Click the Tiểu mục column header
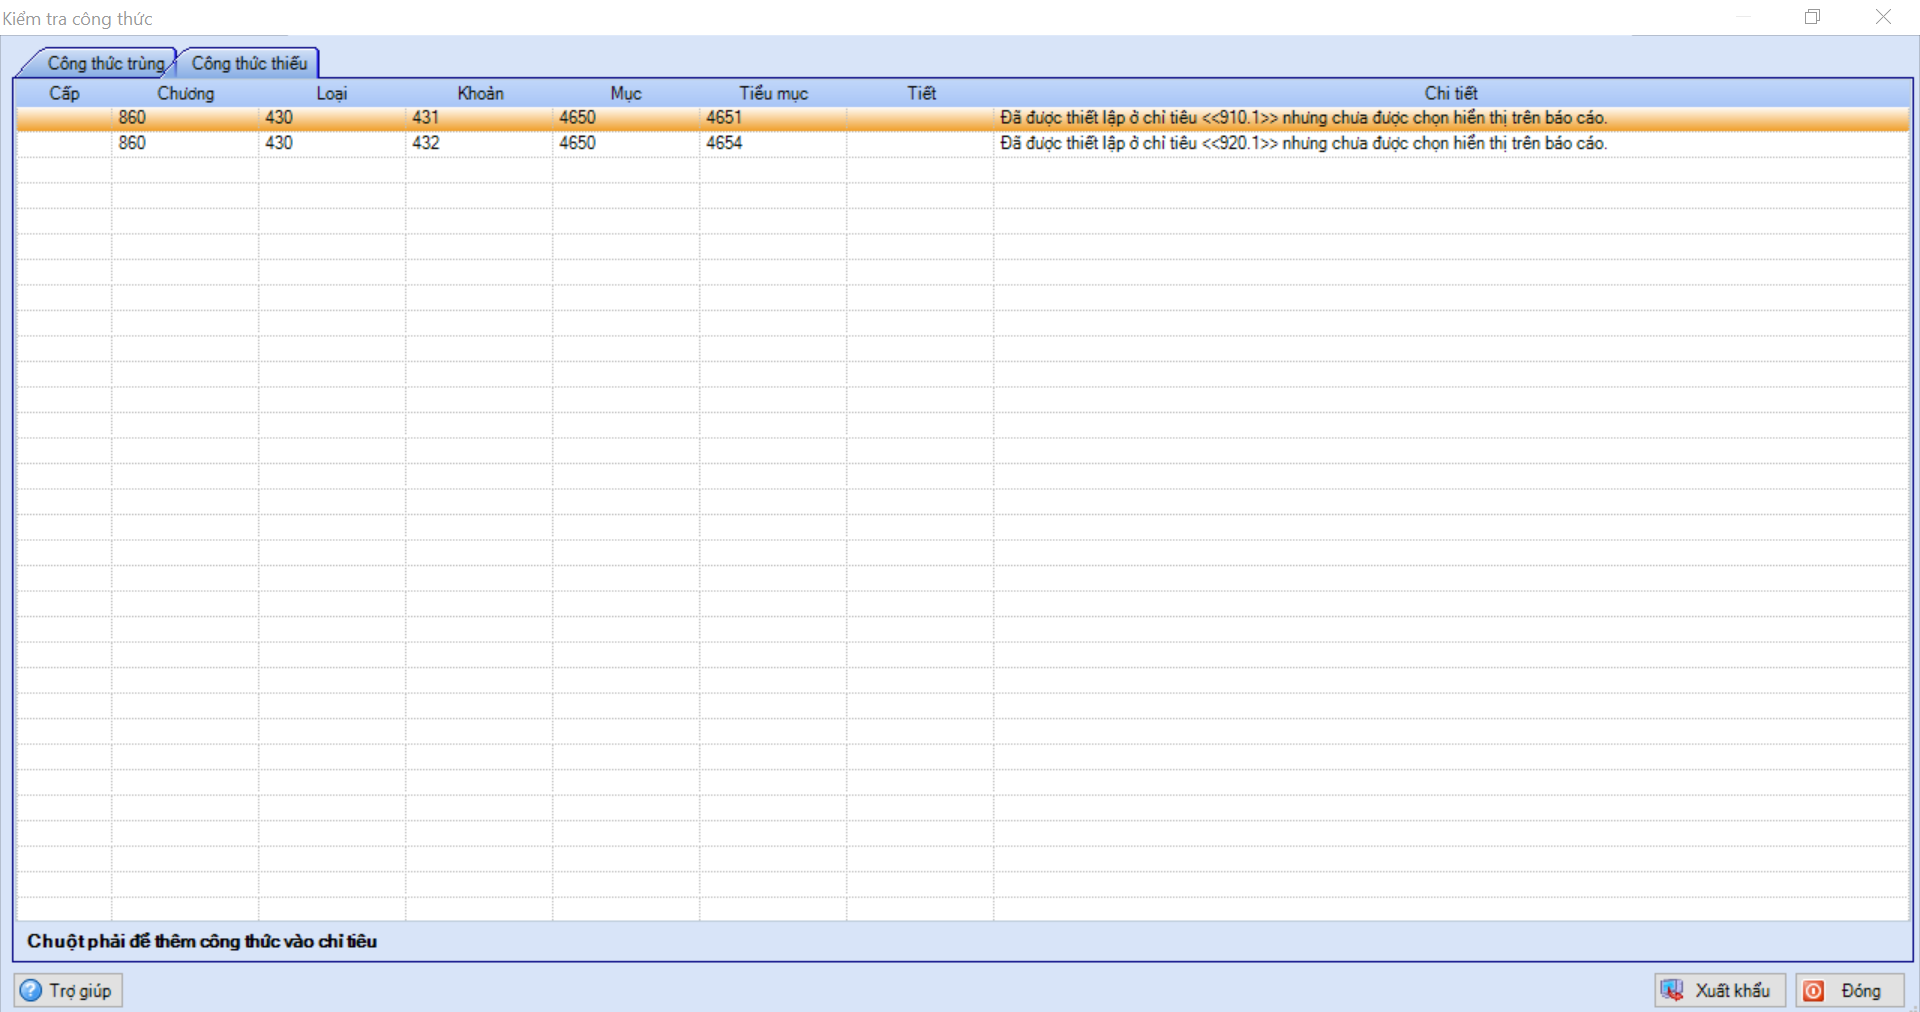 773,93
